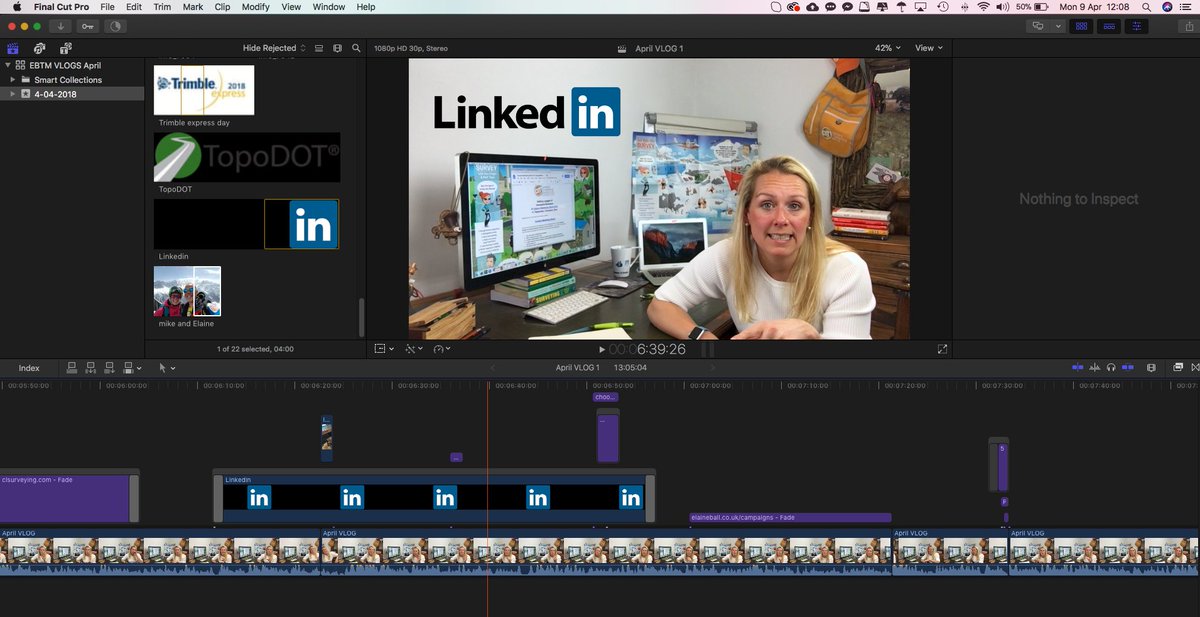Select elaineball.co.uk/campaigns Fade title
1200x617 pixels.
(x=790, y=518)
